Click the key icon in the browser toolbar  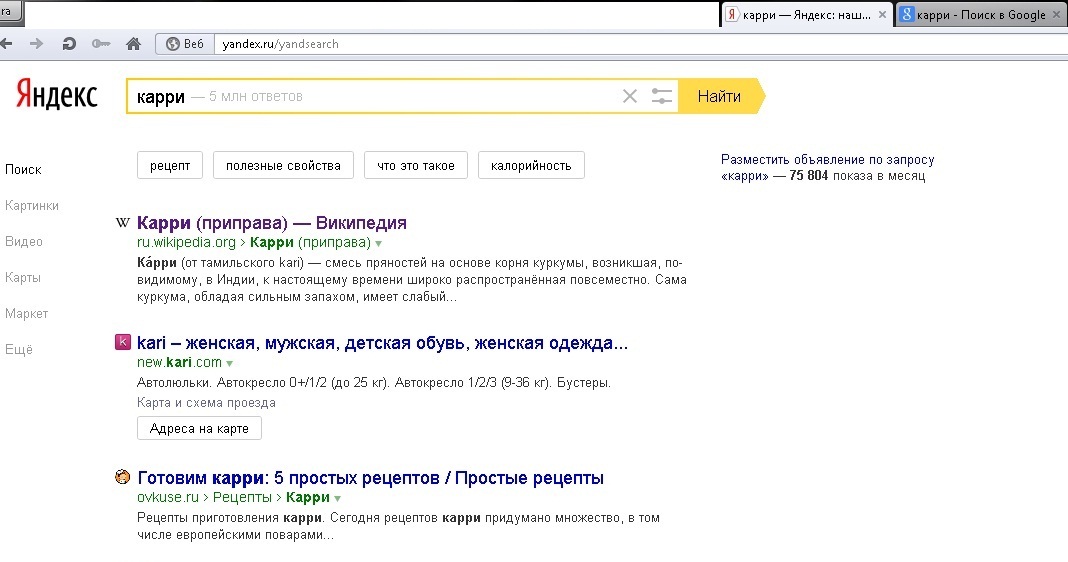100,44
